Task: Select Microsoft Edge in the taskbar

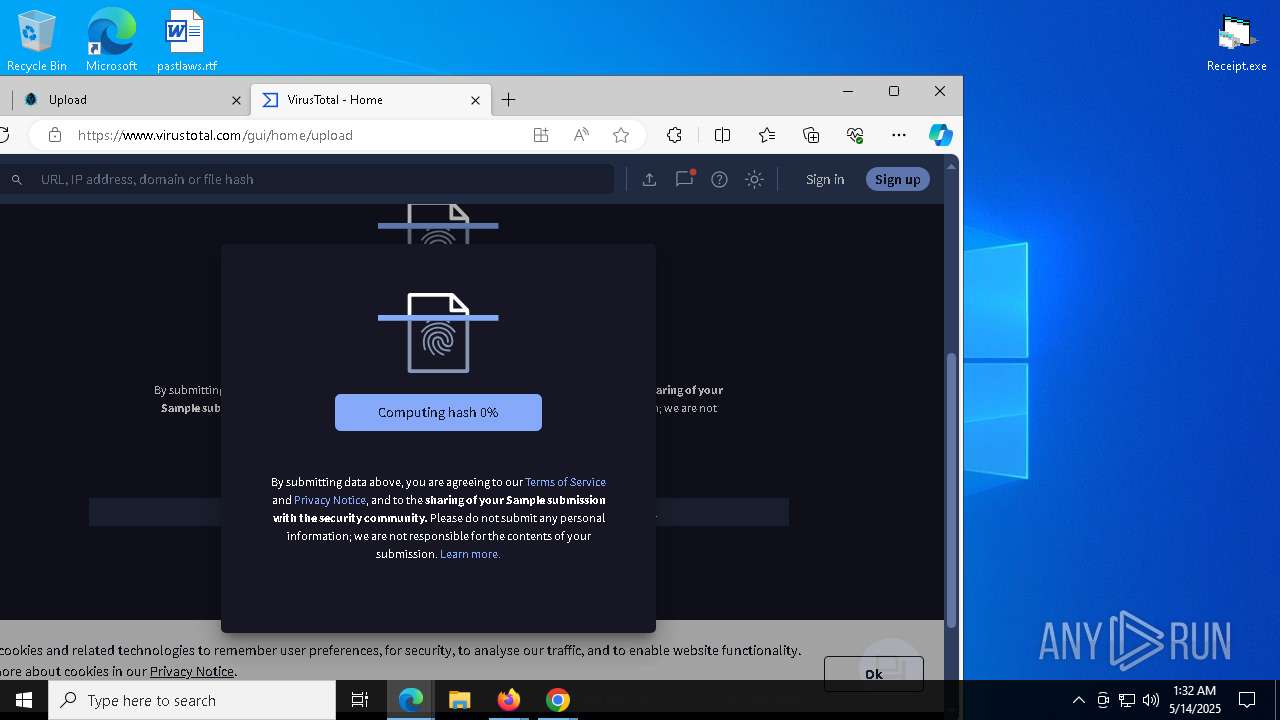Action: pos(411,700)
